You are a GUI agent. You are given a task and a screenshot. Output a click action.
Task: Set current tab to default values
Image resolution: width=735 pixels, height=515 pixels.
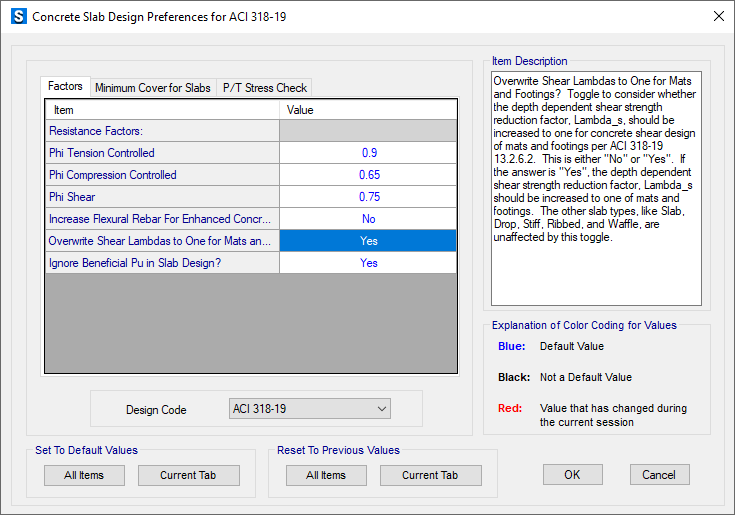(188, 476)
